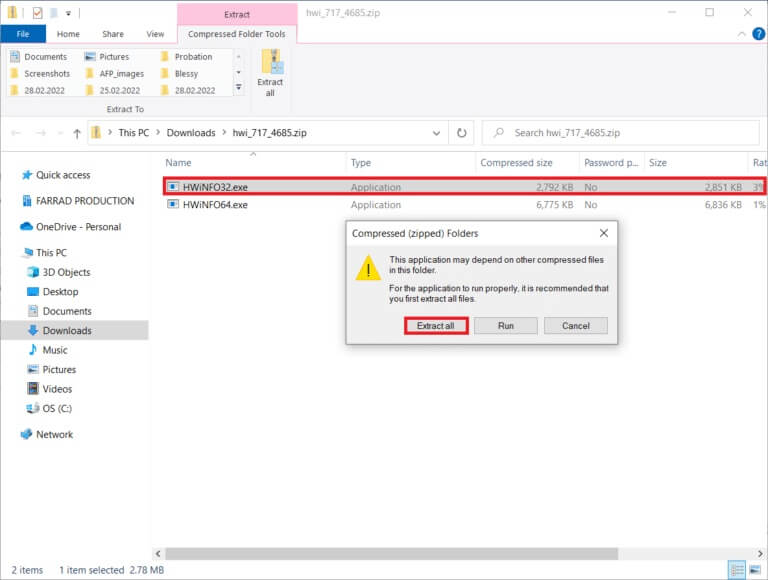
Task: Open recent locations dropdown near navigation arrows
Action: pos(60,133)
